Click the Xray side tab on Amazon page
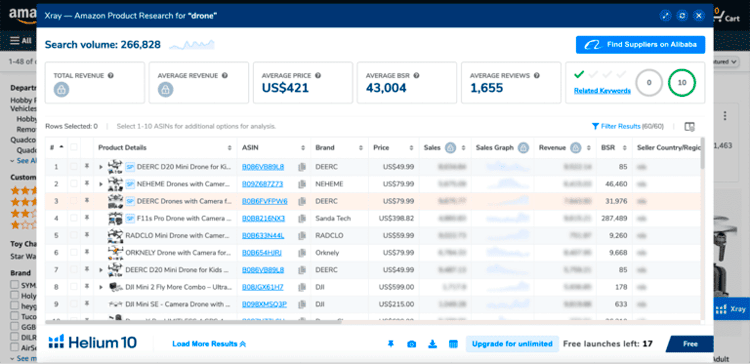 [x=731, y=309]
